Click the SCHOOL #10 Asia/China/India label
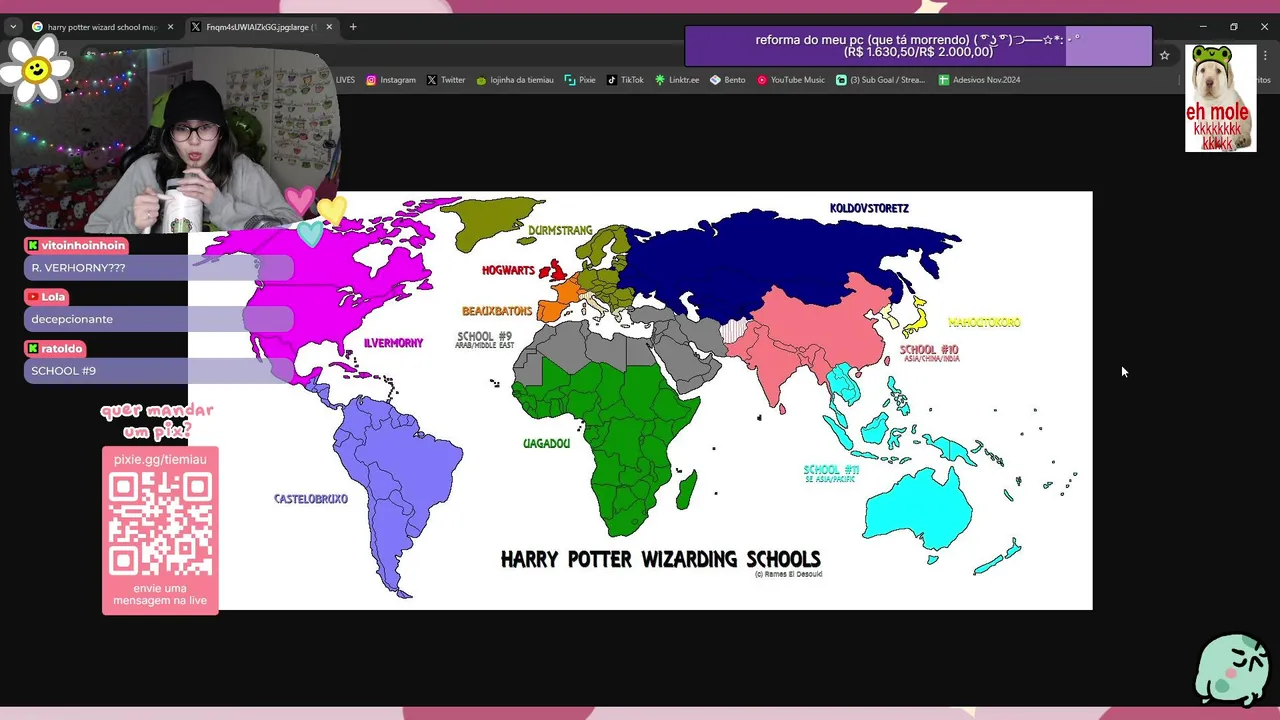The height and width of the screenshot is (720, 1280). (929, 353)
